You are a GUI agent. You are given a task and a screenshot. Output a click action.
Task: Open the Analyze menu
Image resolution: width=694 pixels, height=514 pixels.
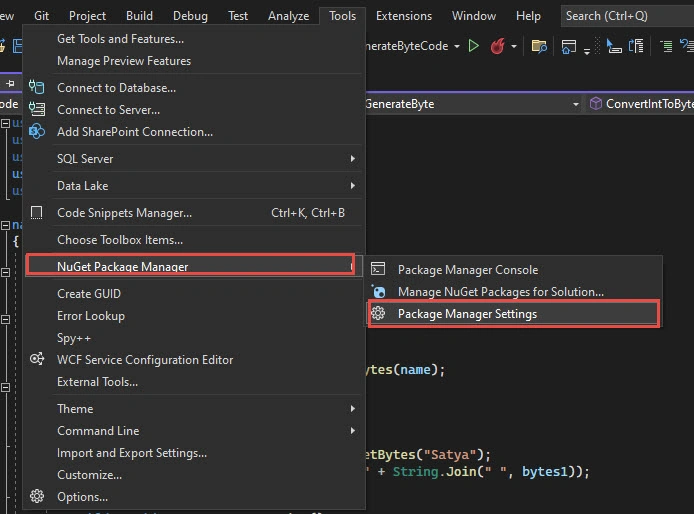[x=289, y=16]
